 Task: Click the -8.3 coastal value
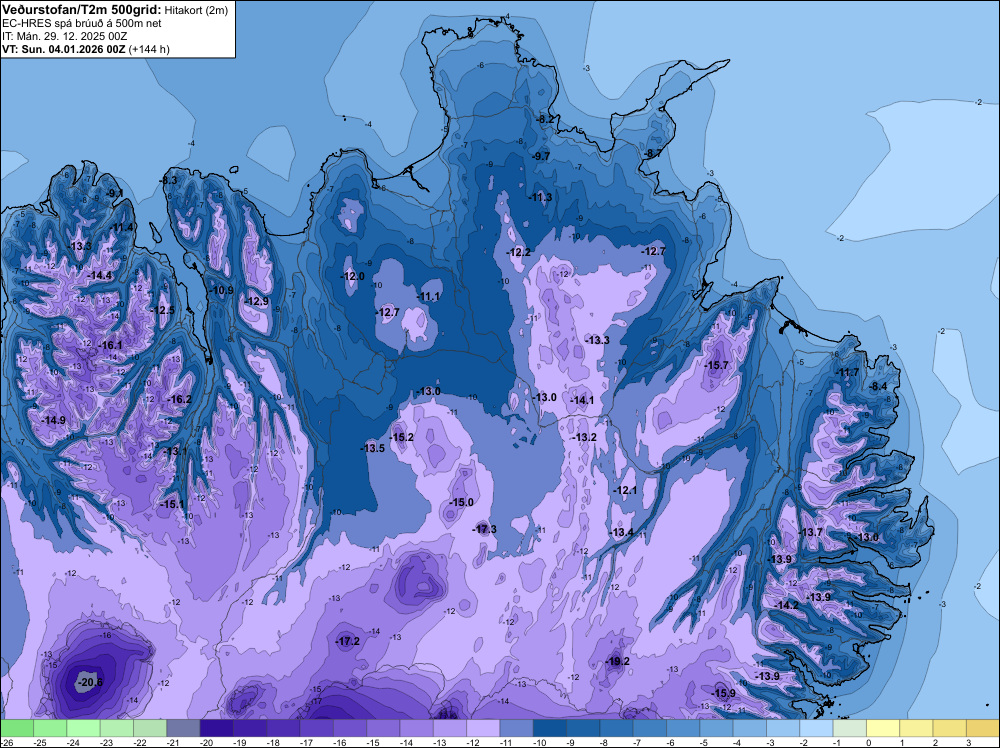pos(168,180)
